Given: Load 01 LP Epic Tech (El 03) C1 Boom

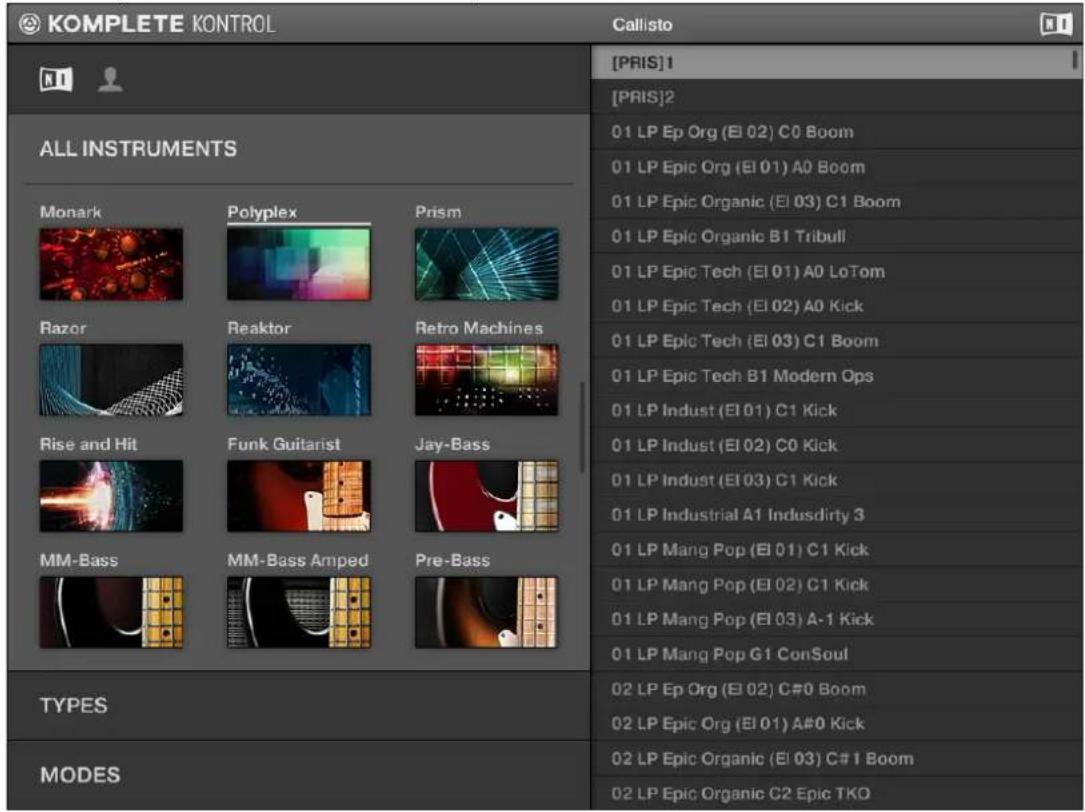Looking at the screenshot, I should coord(837,341).
